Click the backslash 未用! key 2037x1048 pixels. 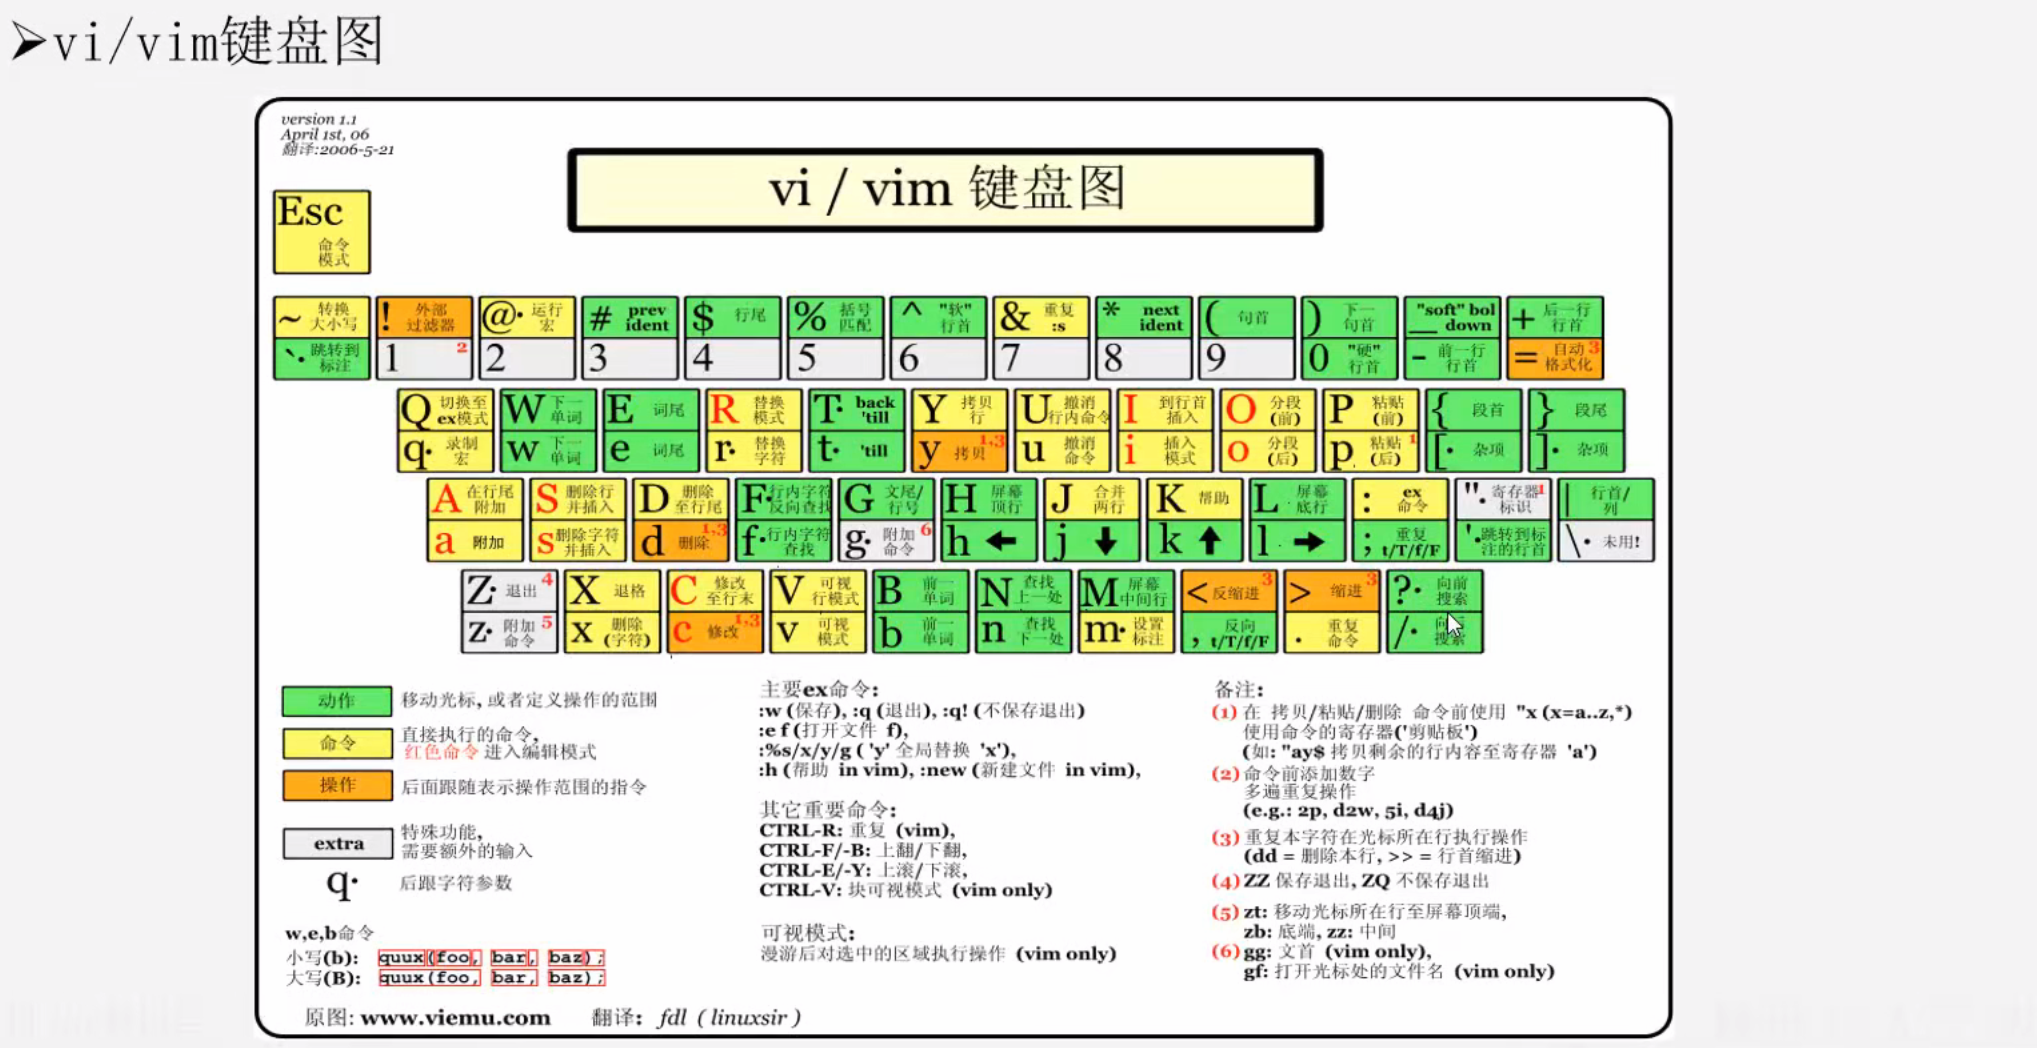tap(1606, 541)
